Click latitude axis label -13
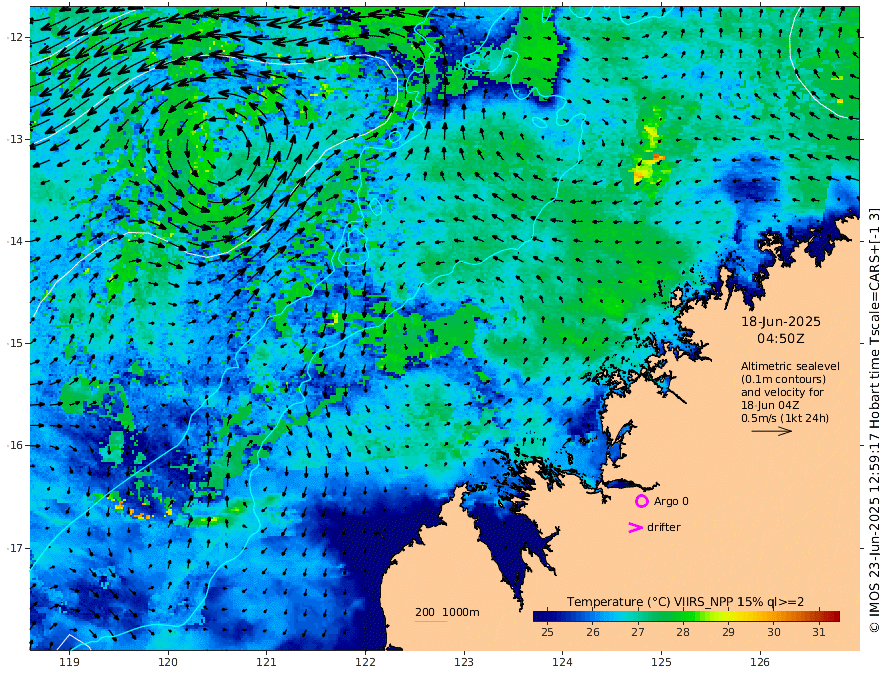This screenshot has width=880, height=680. click(15, 139)
